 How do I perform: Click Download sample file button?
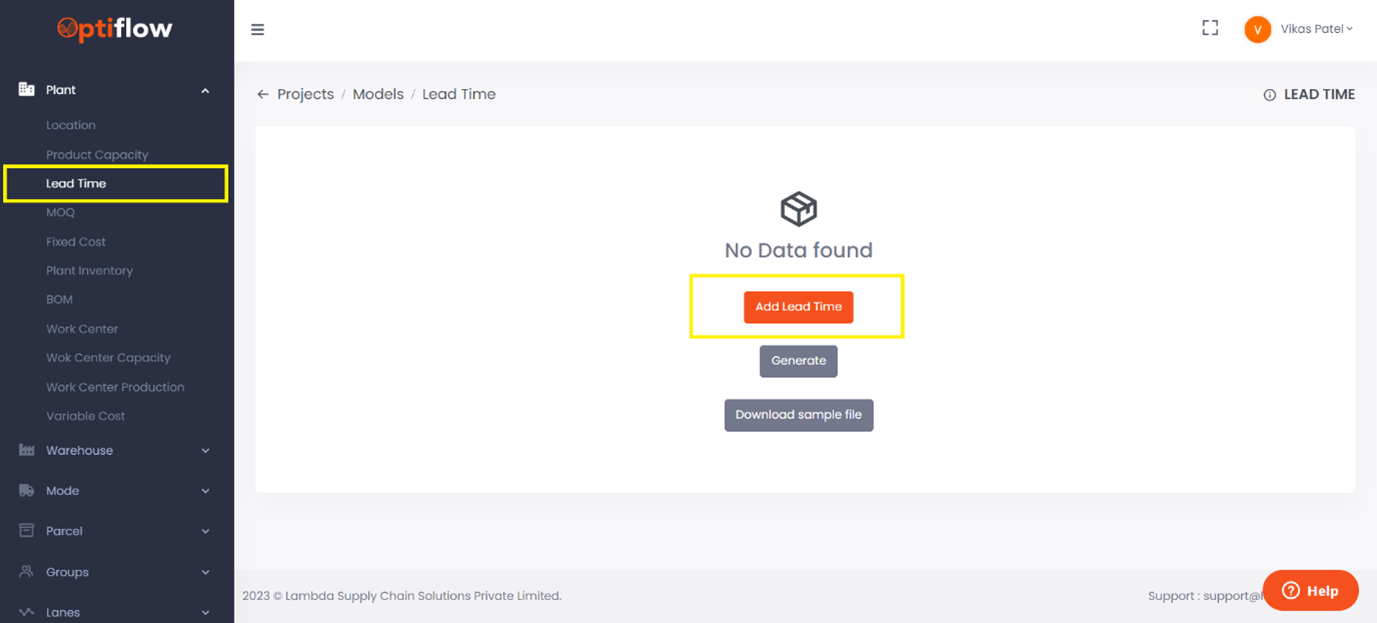798,415
